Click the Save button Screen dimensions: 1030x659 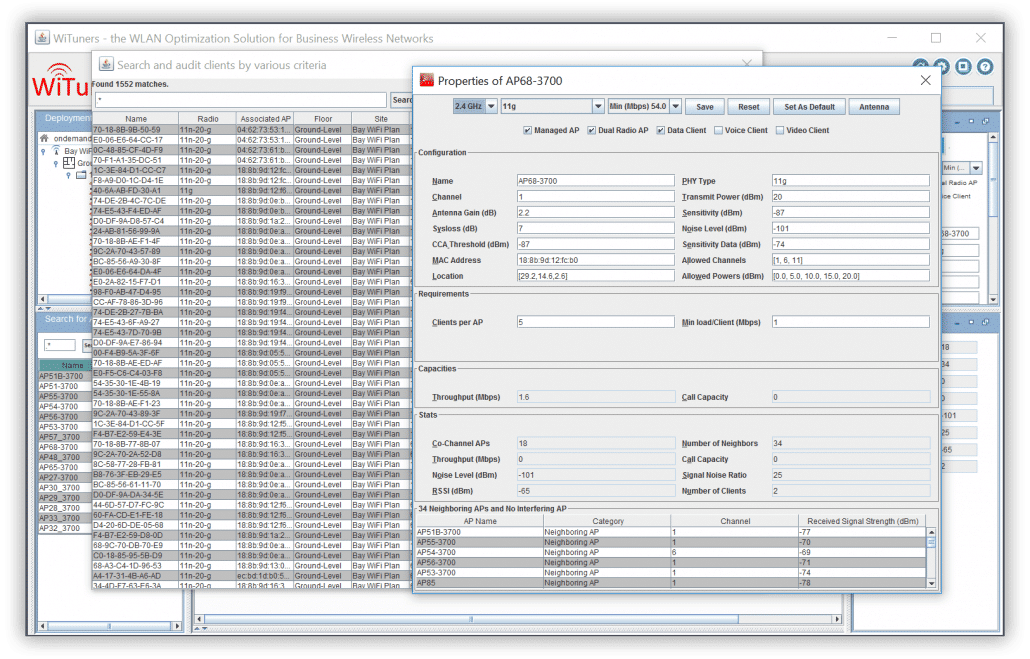705,106
